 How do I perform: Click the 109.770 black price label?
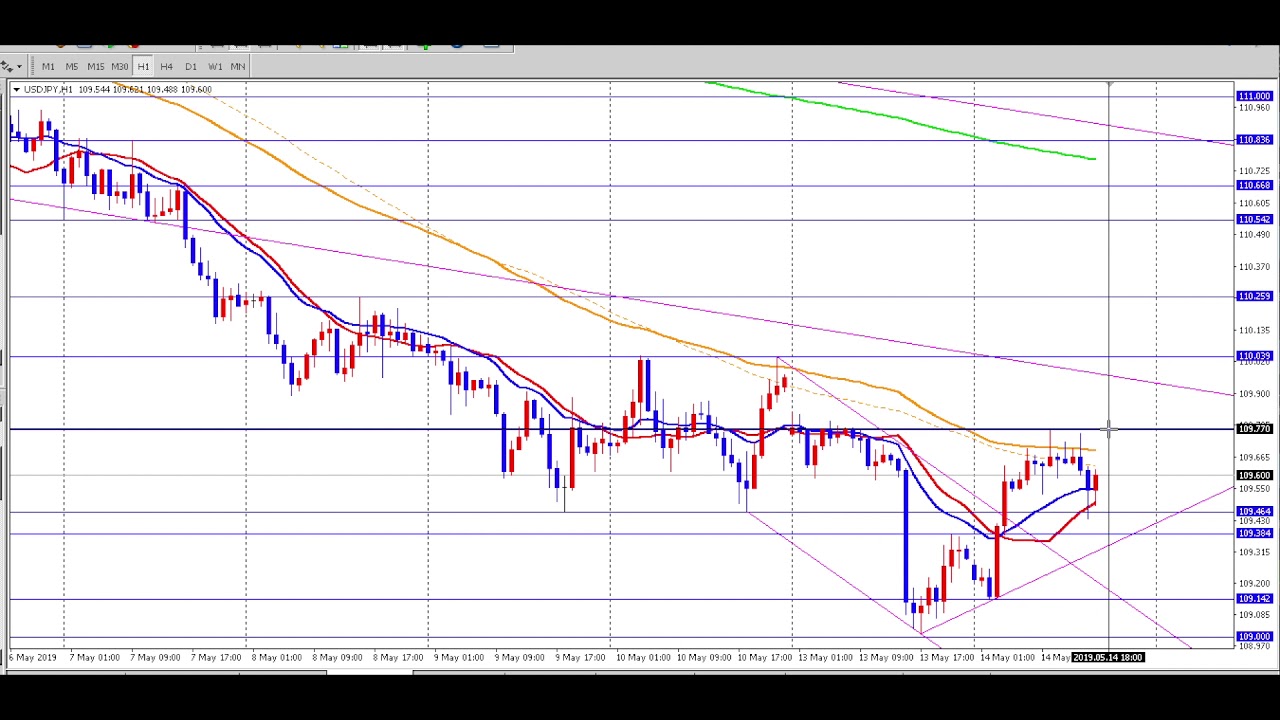pos(1254,429)
